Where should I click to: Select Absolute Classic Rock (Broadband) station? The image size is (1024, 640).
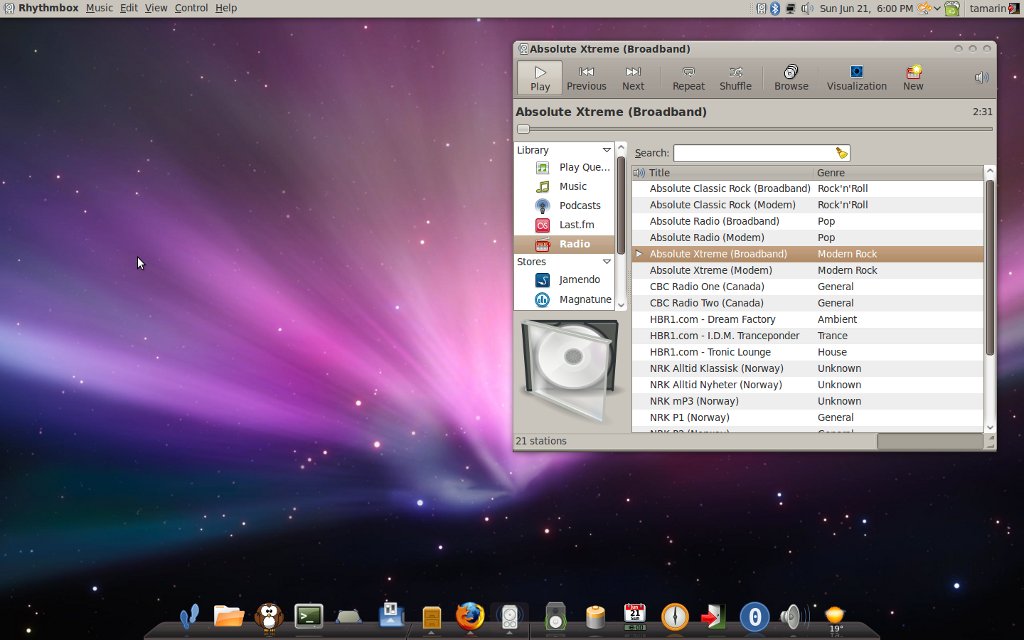point(807,188)
